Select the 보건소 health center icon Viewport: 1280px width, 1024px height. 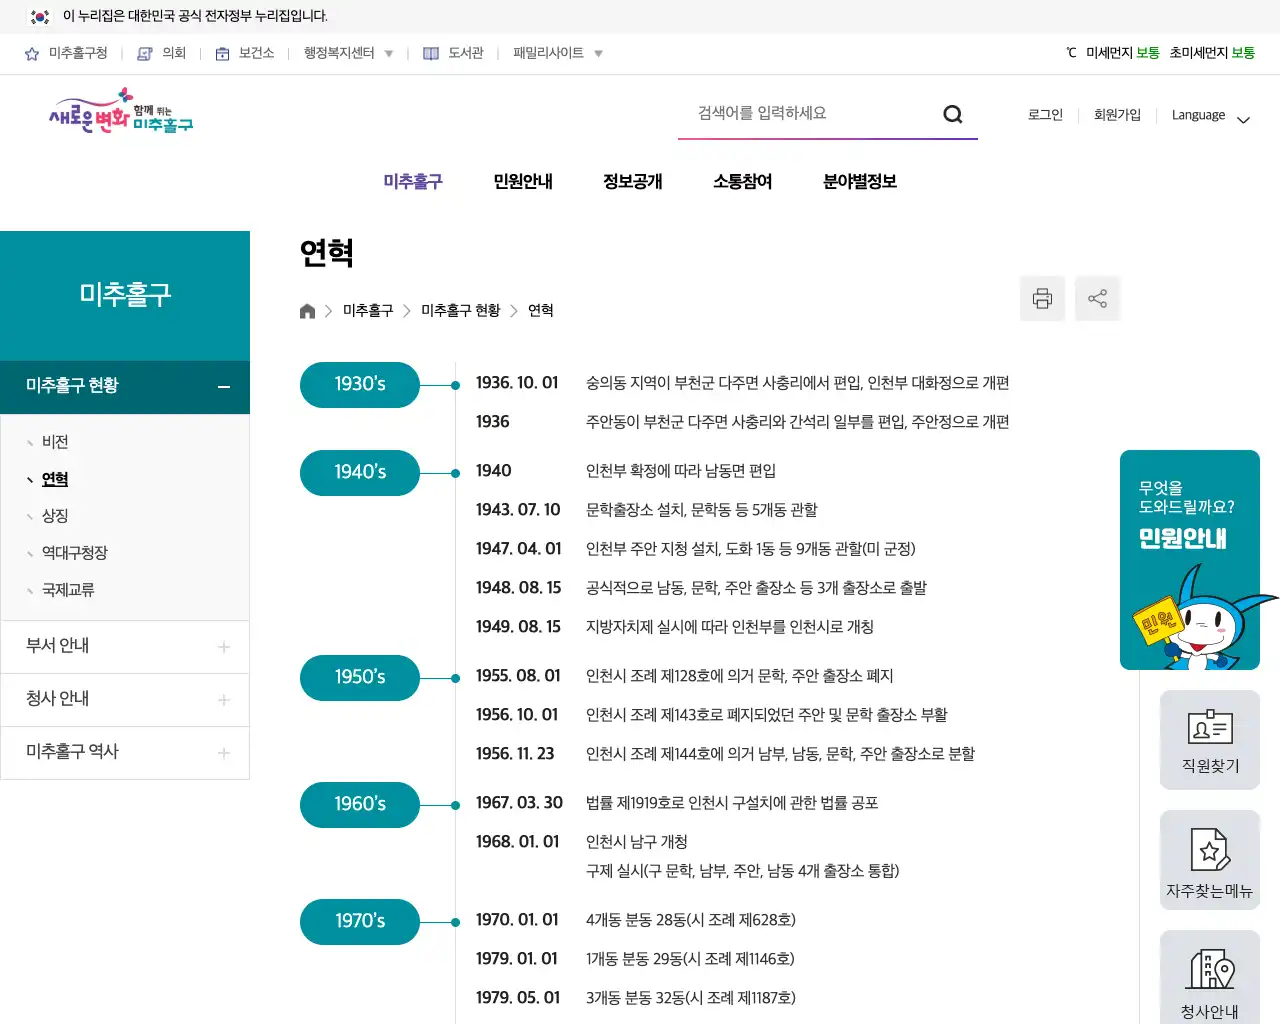point(221,53)
